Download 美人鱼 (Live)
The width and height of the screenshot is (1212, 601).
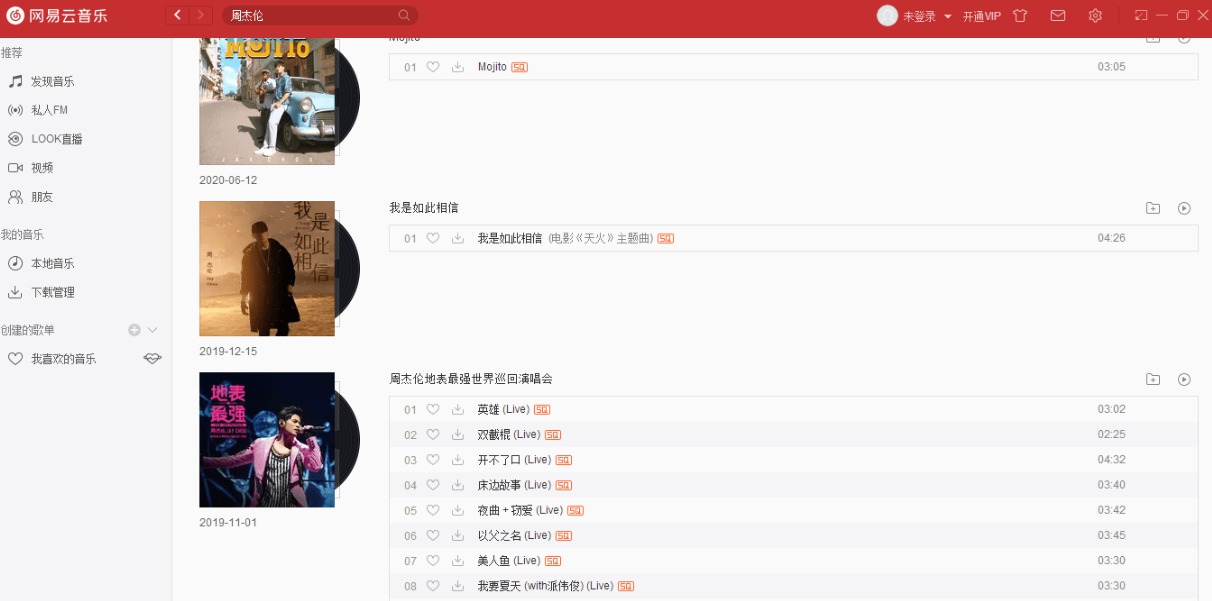pyautogui.click(x=458, y=560)
